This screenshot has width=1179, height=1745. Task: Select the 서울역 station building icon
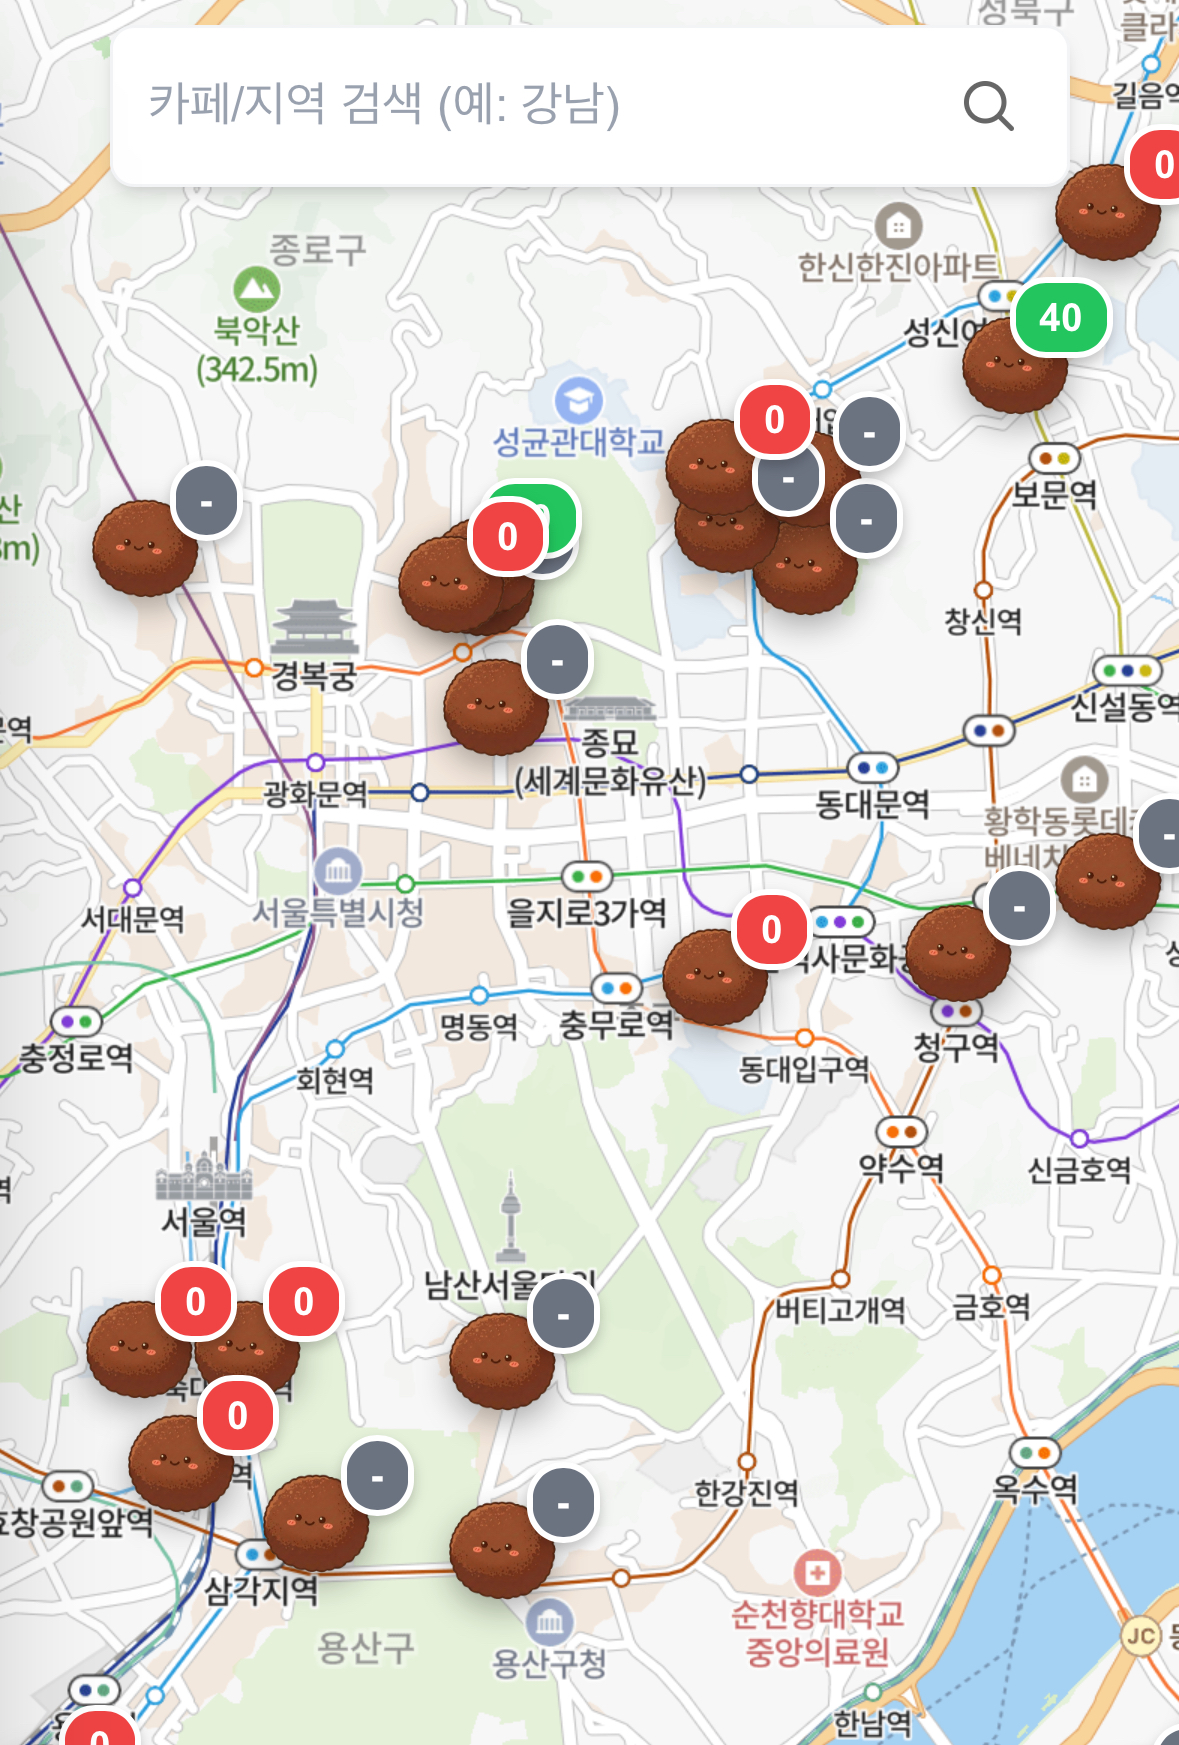pyautogui.click(x=204, y=1170)
